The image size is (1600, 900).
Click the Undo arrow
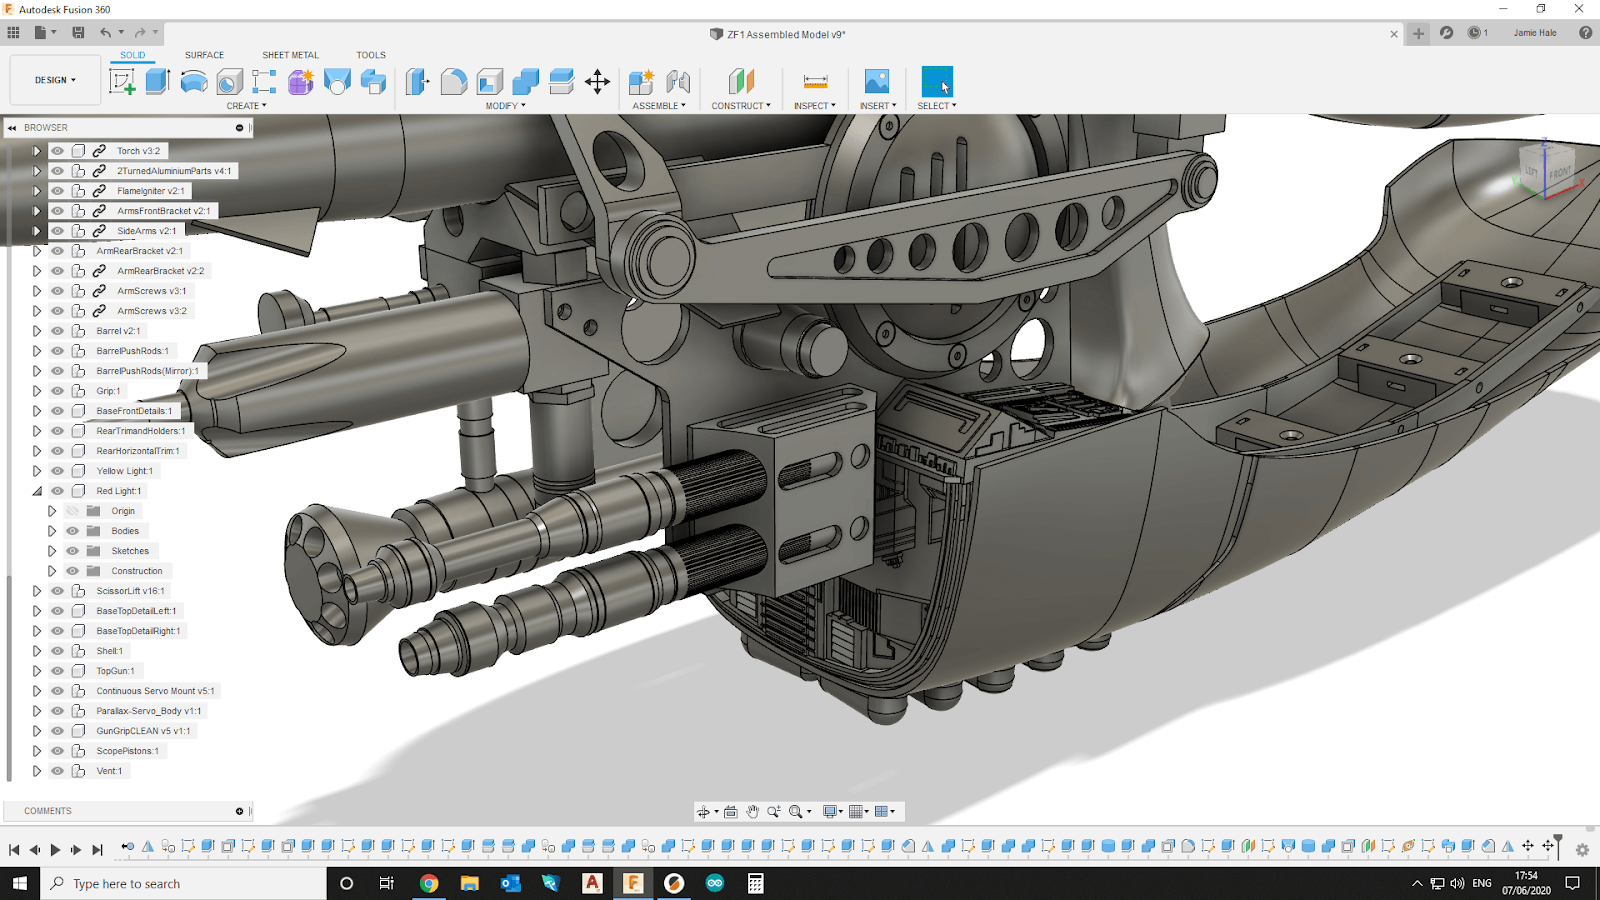105,33
